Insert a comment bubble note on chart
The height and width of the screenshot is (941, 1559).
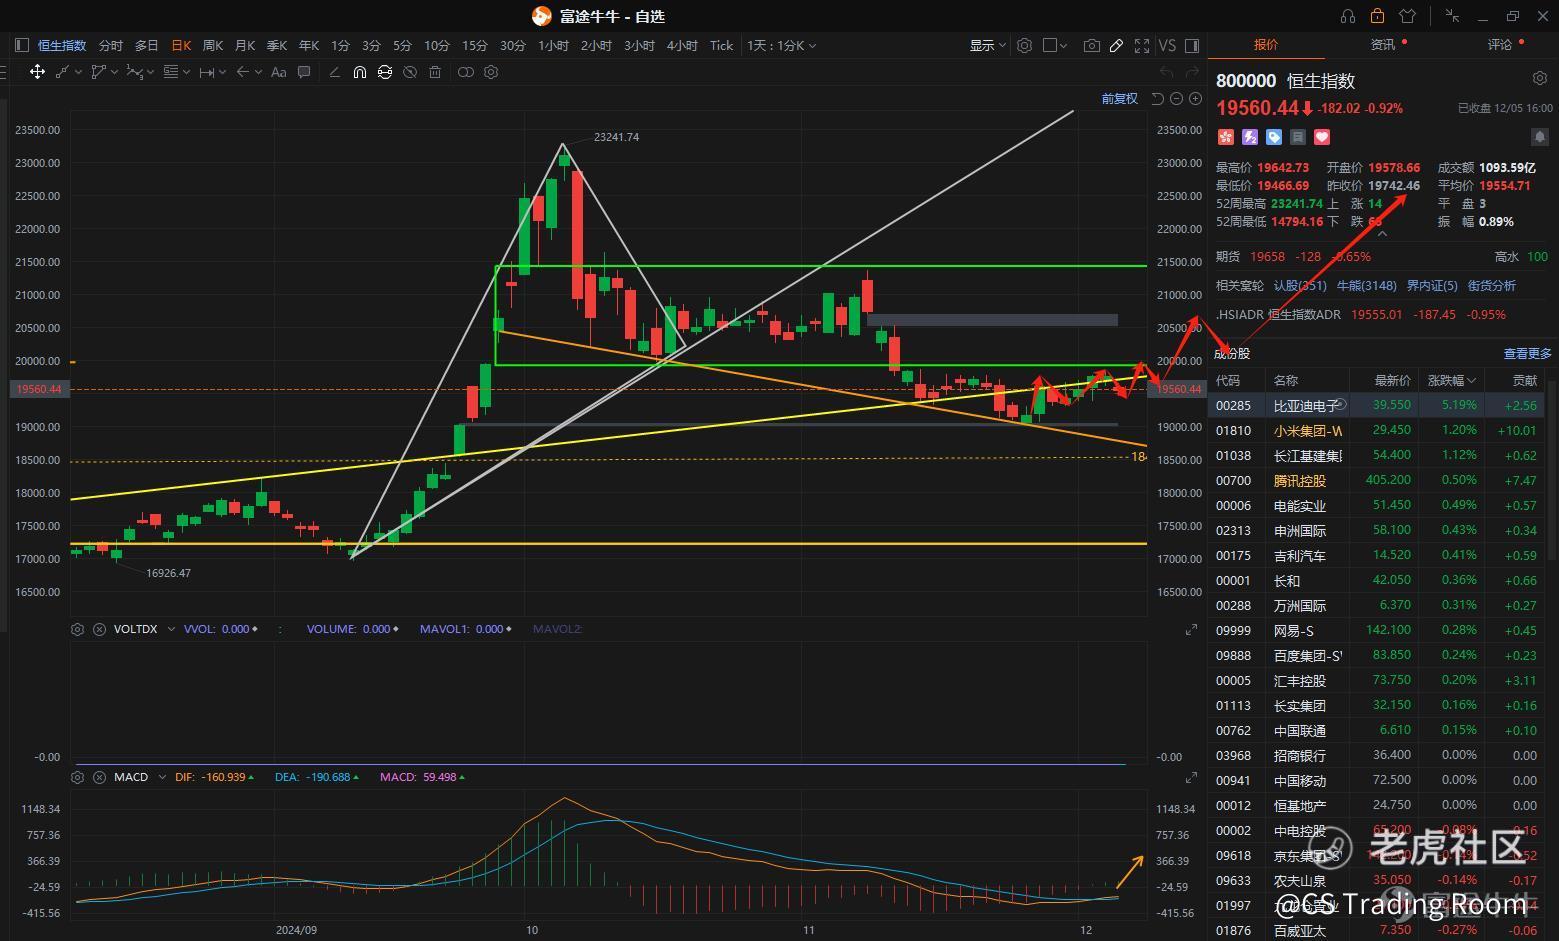pos(304,72)
